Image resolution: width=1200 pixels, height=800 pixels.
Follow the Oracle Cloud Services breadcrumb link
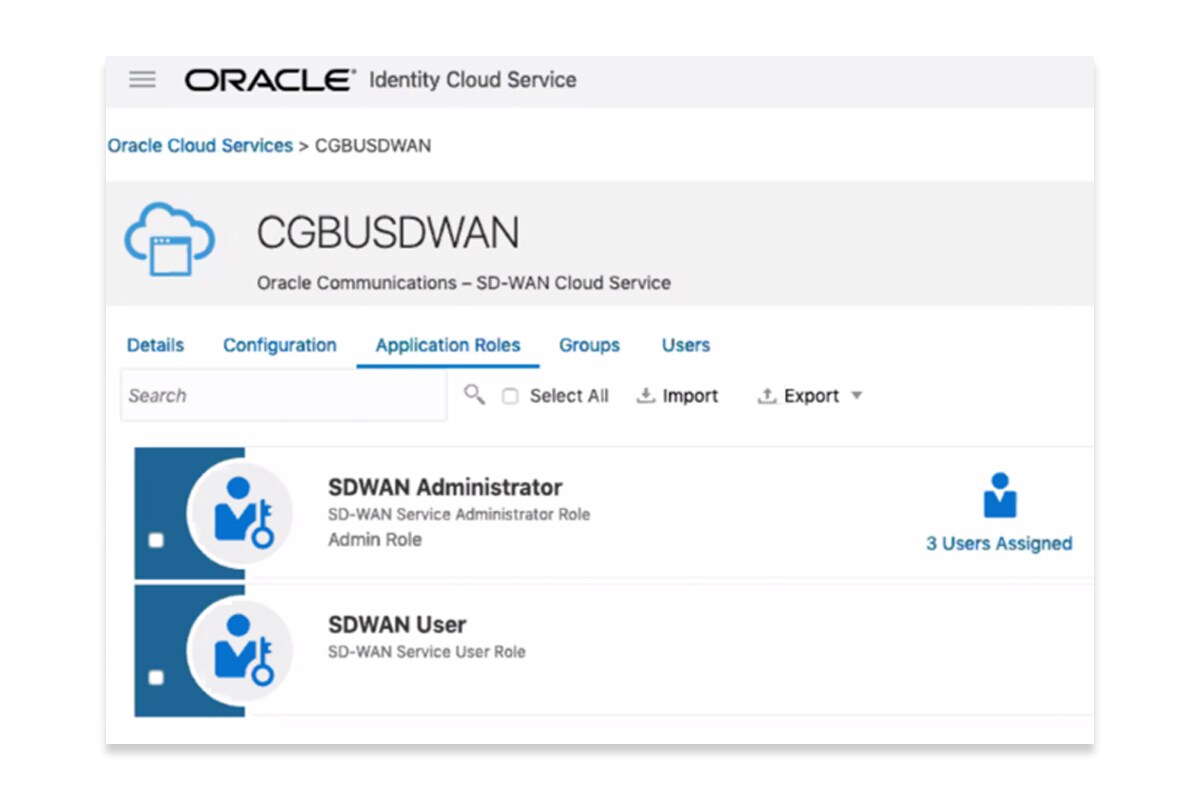click(x=200, y=146)
